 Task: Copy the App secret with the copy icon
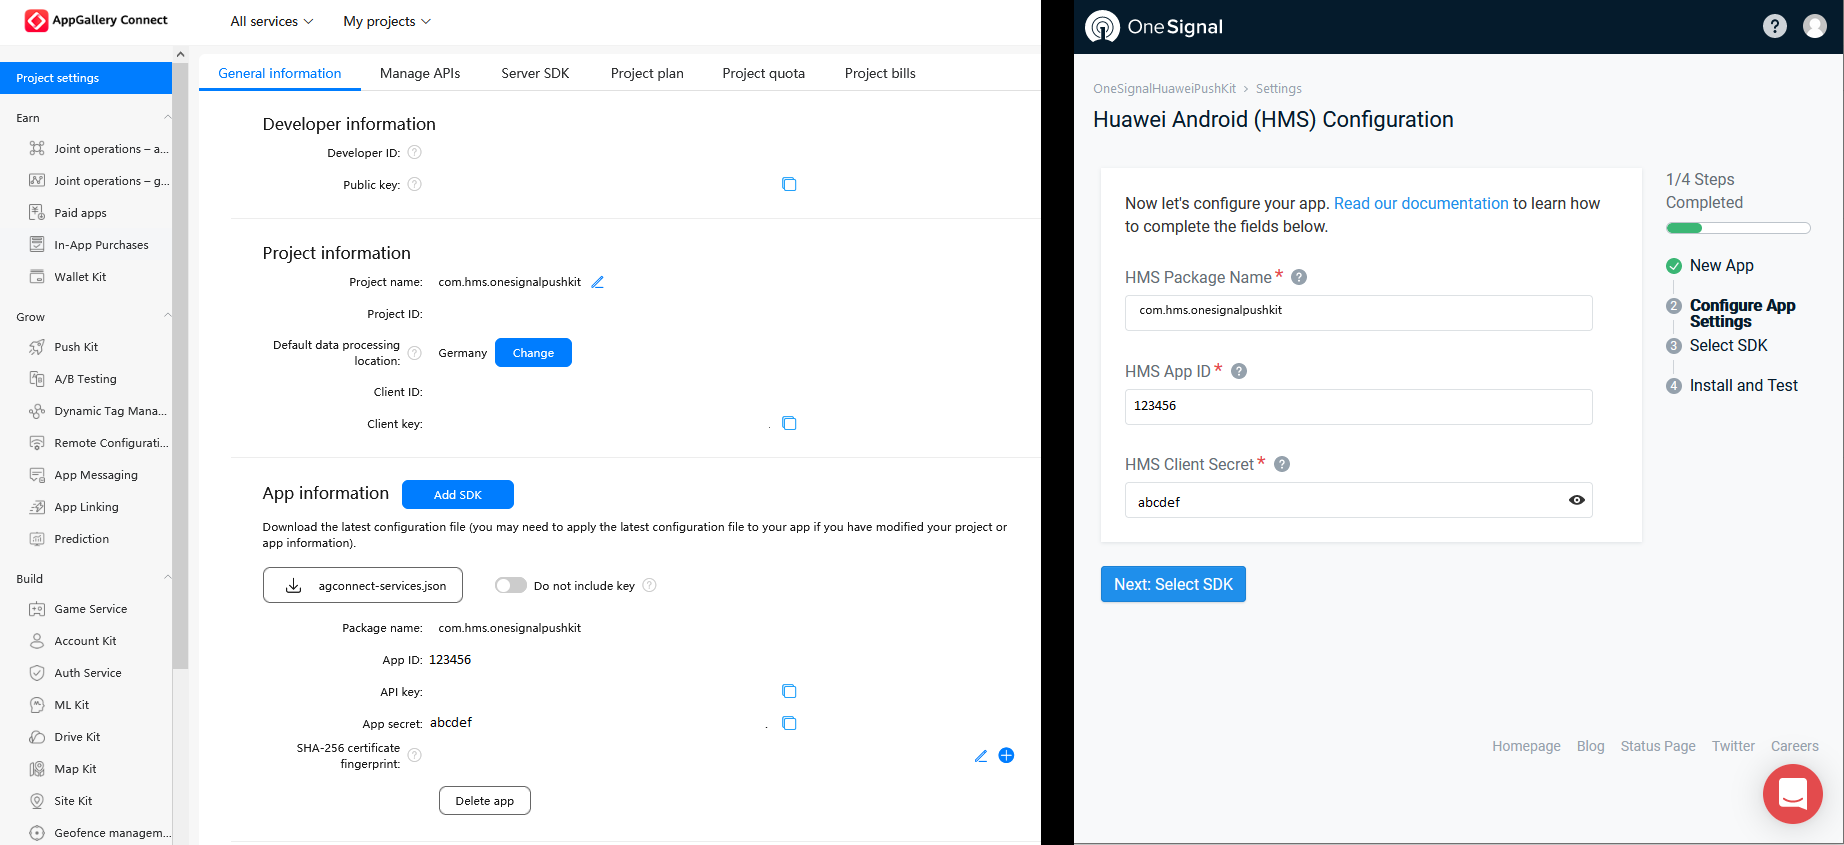click(789, 723)
